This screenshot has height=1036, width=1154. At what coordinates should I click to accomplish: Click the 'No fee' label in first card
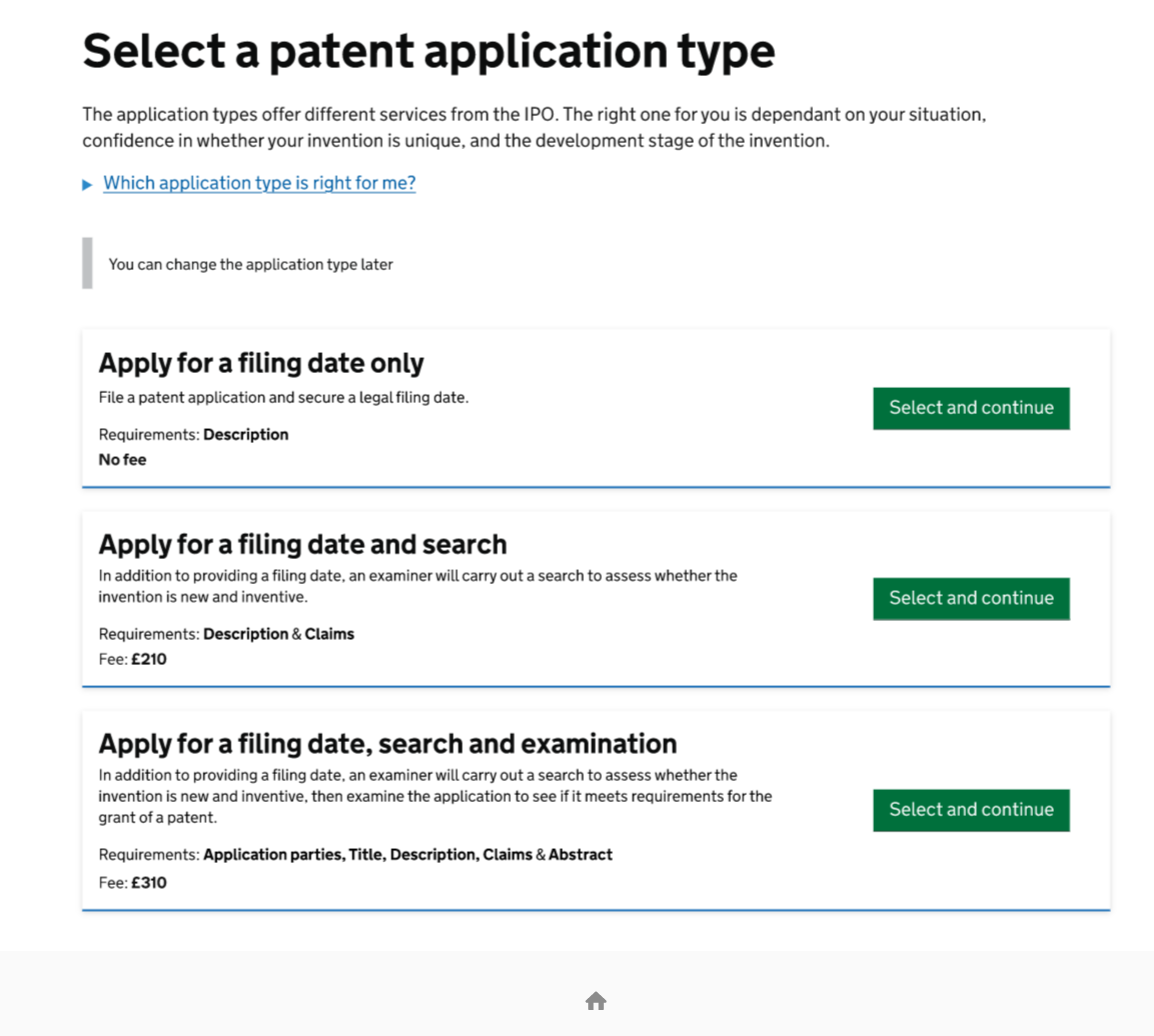pos(122,460)
